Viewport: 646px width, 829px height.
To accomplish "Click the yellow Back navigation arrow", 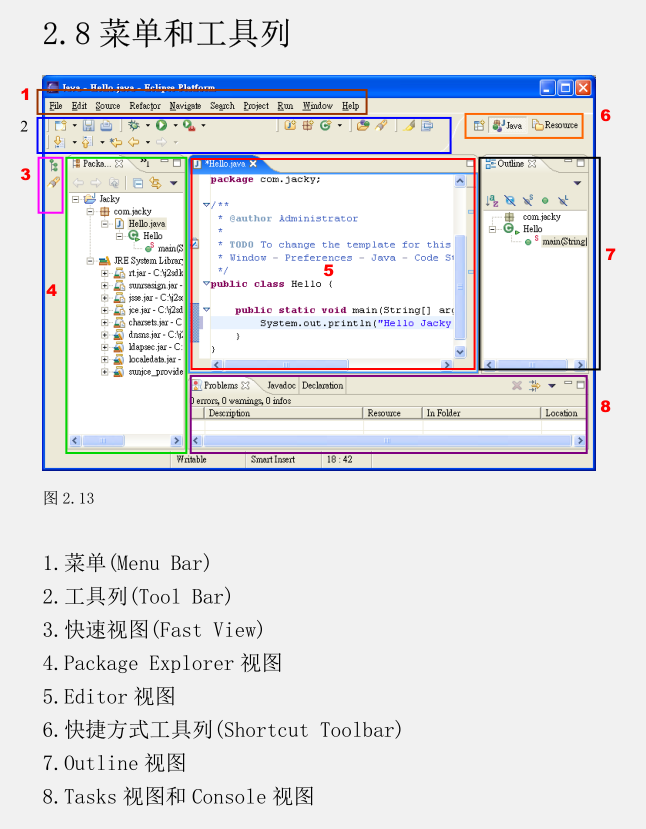I will tap(134, 142).
